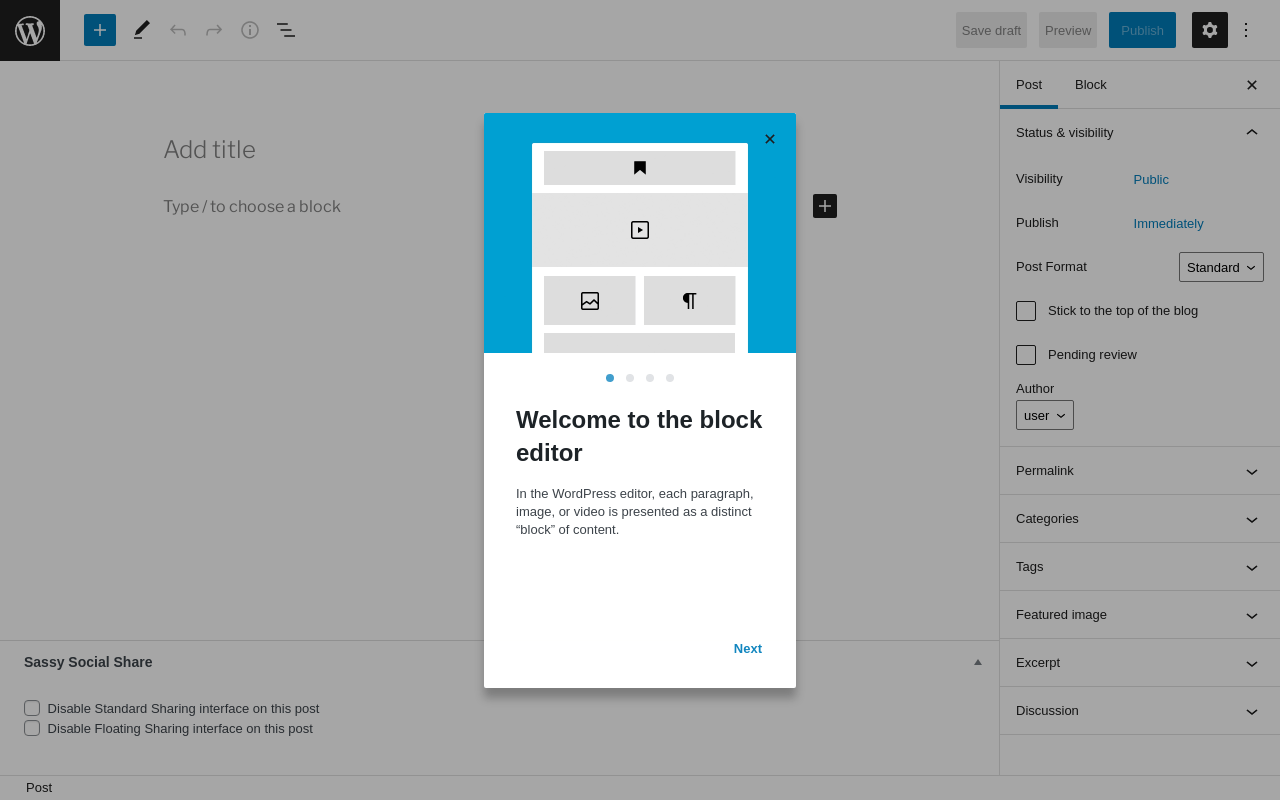Go to the first guide page dot
The width and height of the screenshot is (1280, 800).
click(610, 378)
